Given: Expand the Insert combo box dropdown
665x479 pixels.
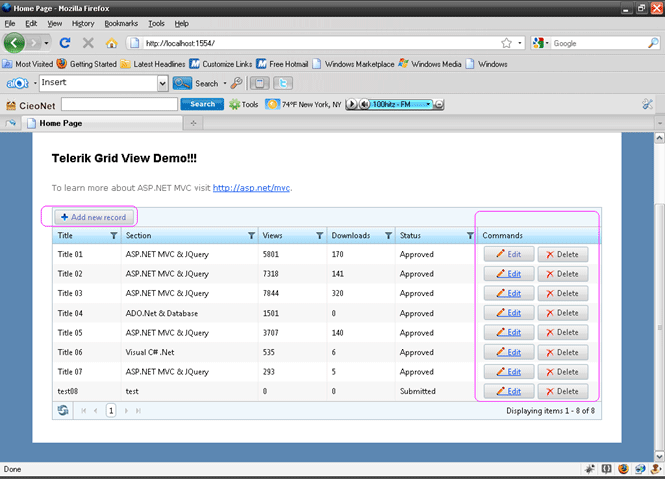Looking at the screenshot, I should click(163, 84).
